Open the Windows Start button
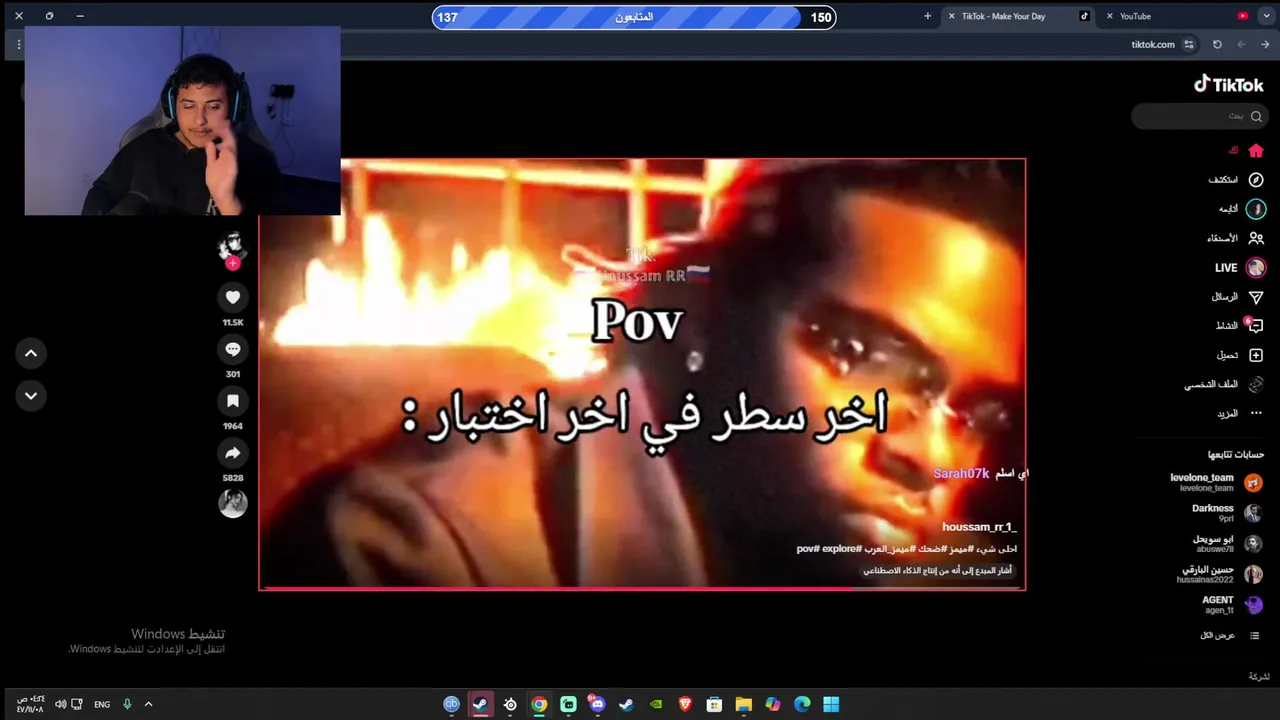This screenshot has height=720, width=1280. pos(831,704)
